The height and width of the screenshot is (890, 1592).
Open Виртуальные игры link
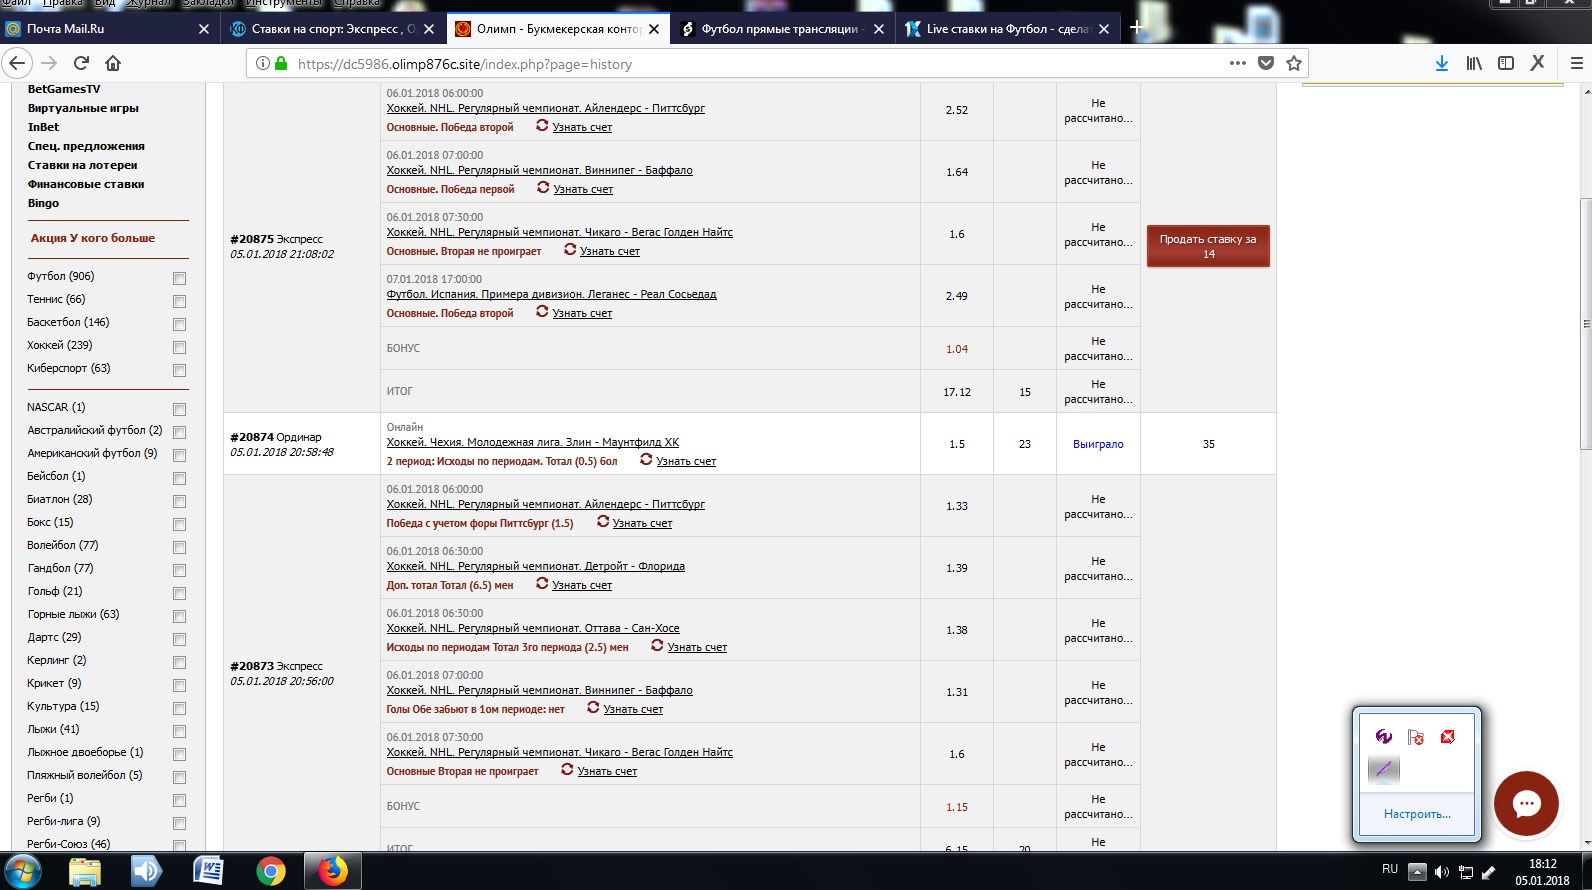[x=83, y=108]
